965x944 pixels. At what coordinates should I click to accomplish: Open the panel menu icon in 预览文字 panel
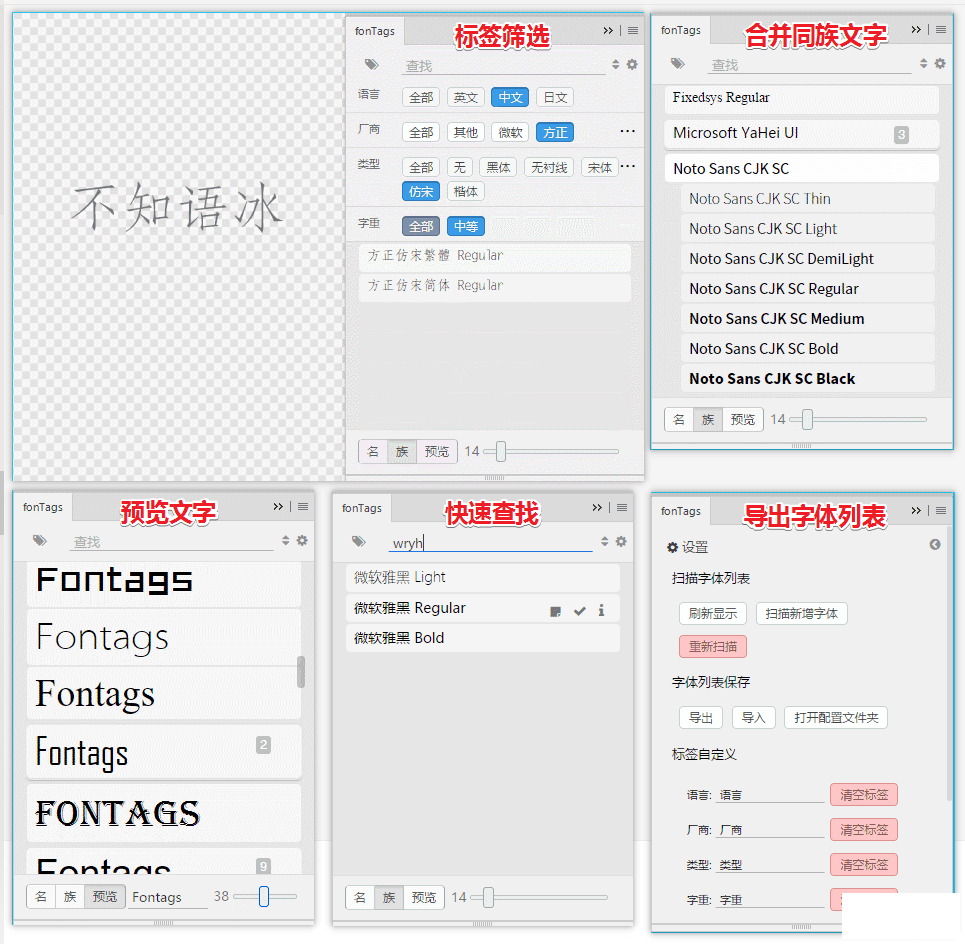(x=303, y=506)
